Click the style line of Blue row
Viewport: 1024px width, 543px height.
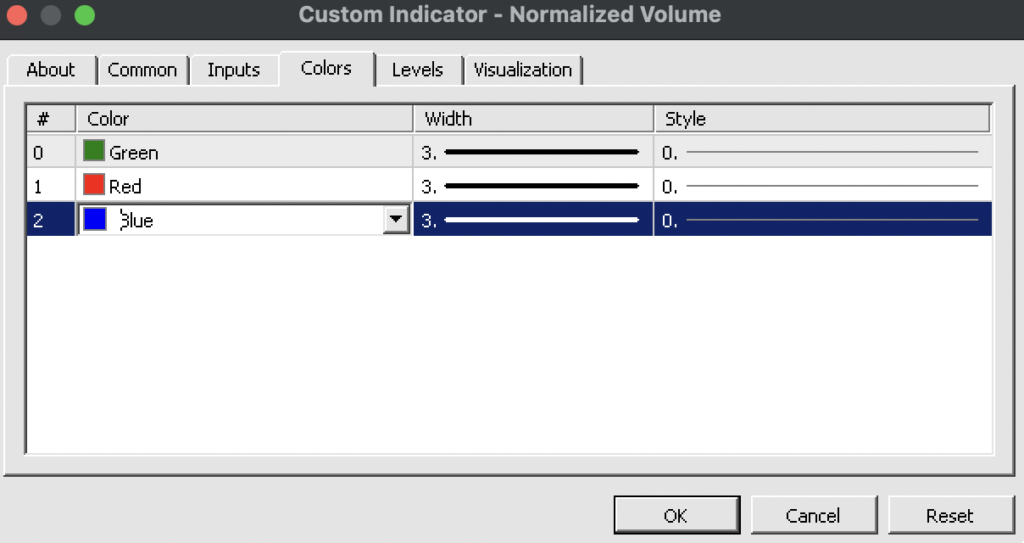click(831, 220)
